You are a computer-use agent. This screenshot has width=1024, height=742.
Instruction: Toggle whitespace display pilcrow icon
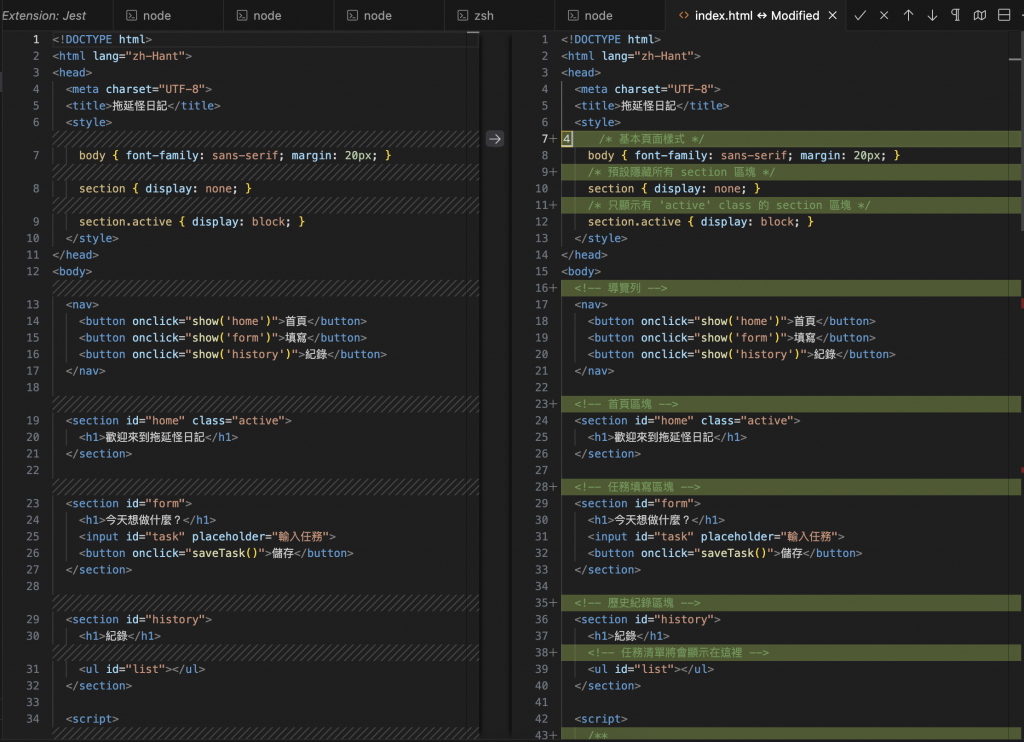(956, 15)
